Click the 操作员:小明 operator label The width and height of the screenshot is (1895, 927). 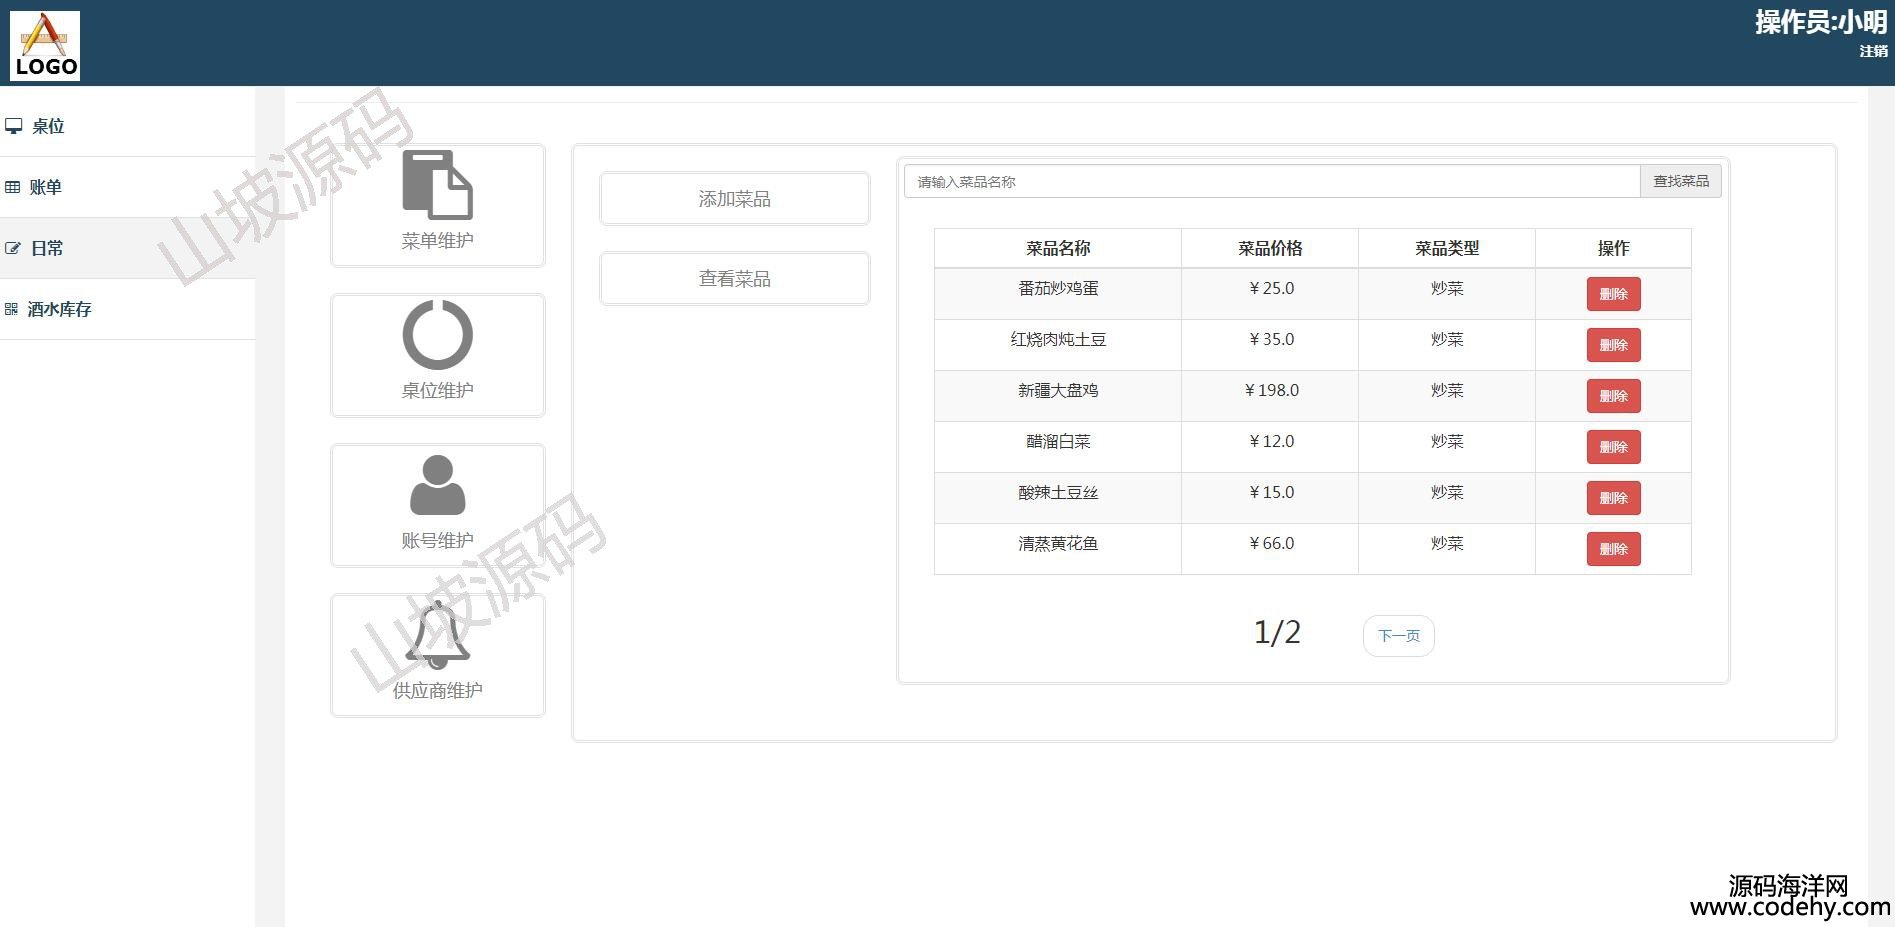pyautogui.click(x=1821, y=22)
